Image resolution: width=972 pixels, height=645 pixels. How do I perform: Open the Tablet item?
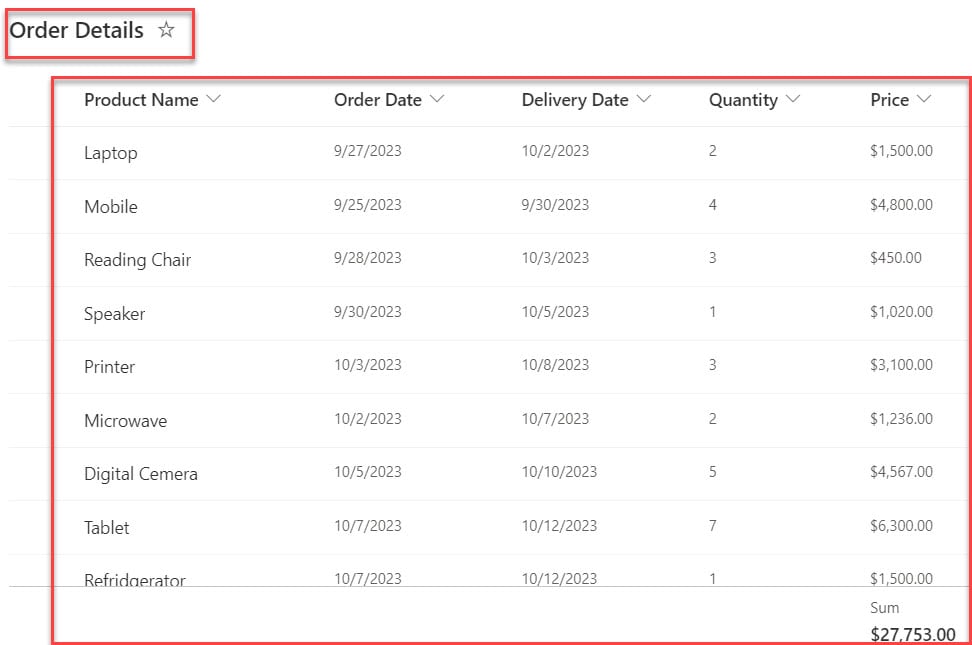pyautogui.click(x=107, y=528)
